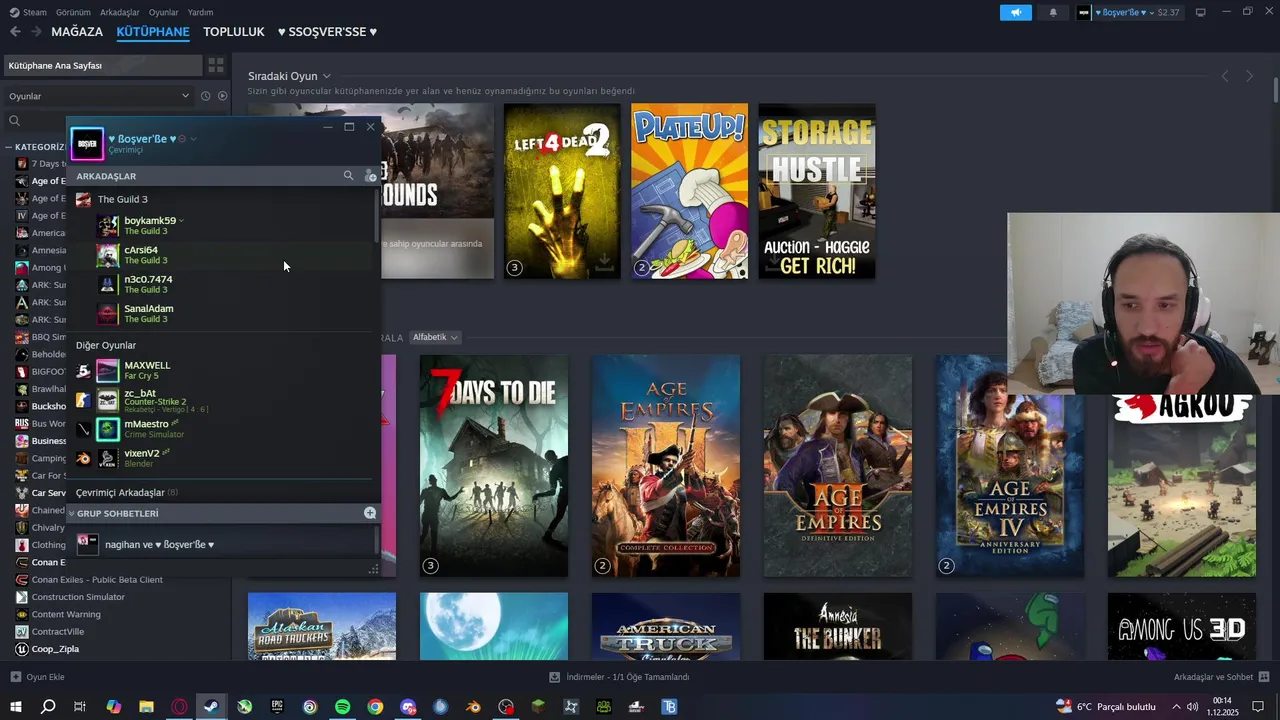Click The Guild 3 game icon in friends list

pos(83,199)
